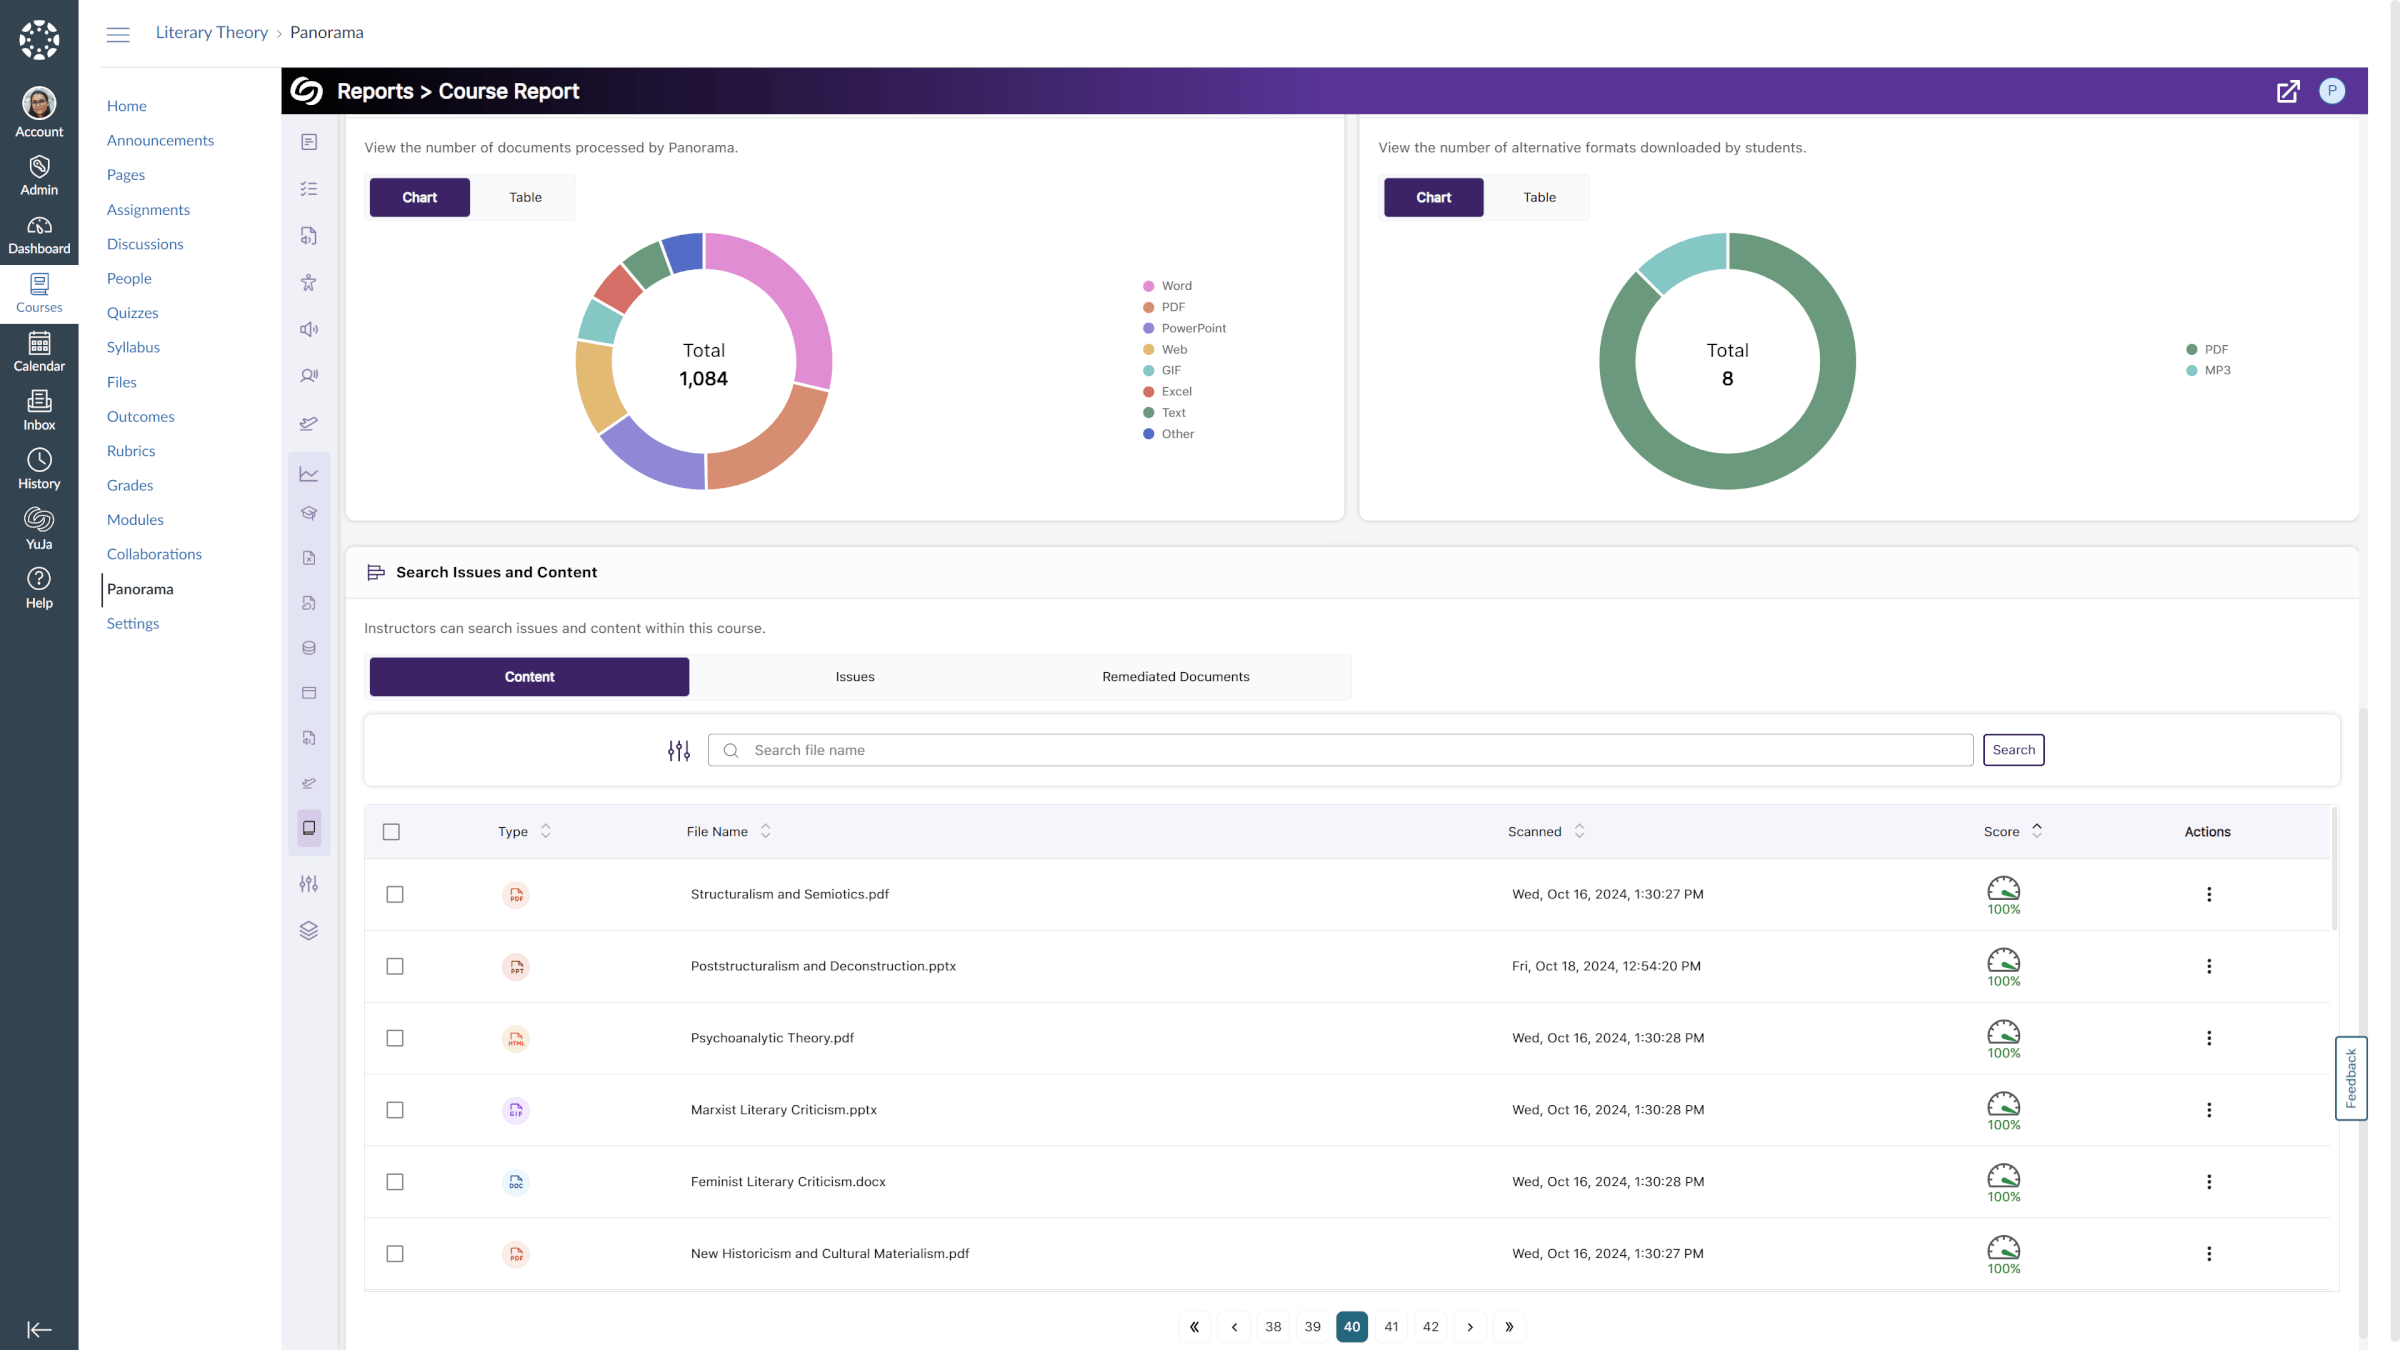Open actions menu for Psychoanalytic Theory.pdf
This screenshot has height=1350, width=2400.
tap(2209, 1038)
